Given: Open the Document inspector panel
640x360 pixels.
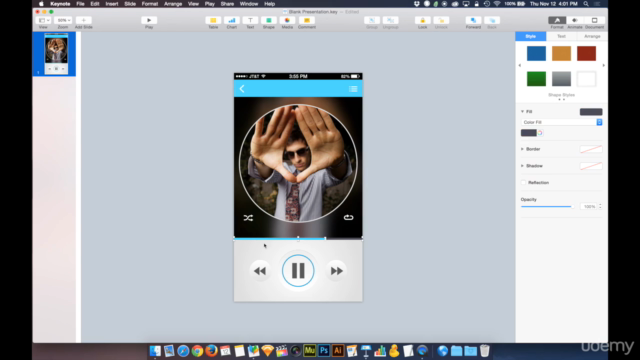Looking at the screenshot, I should (594, 20).
